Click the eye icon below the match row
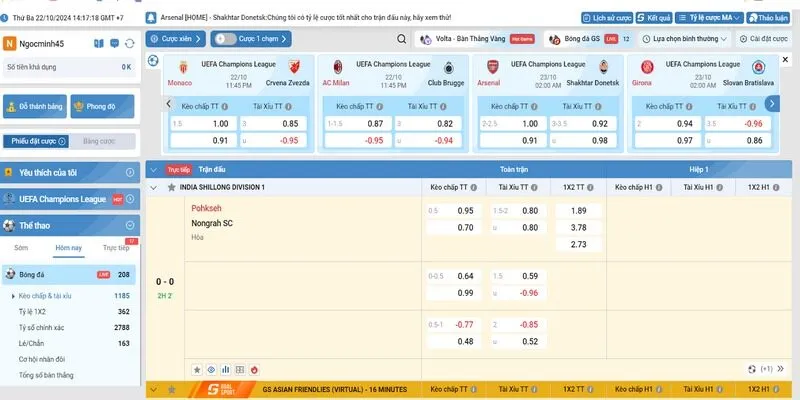Image resolution: width=800 pixels, height=400 pixels. 210,369
